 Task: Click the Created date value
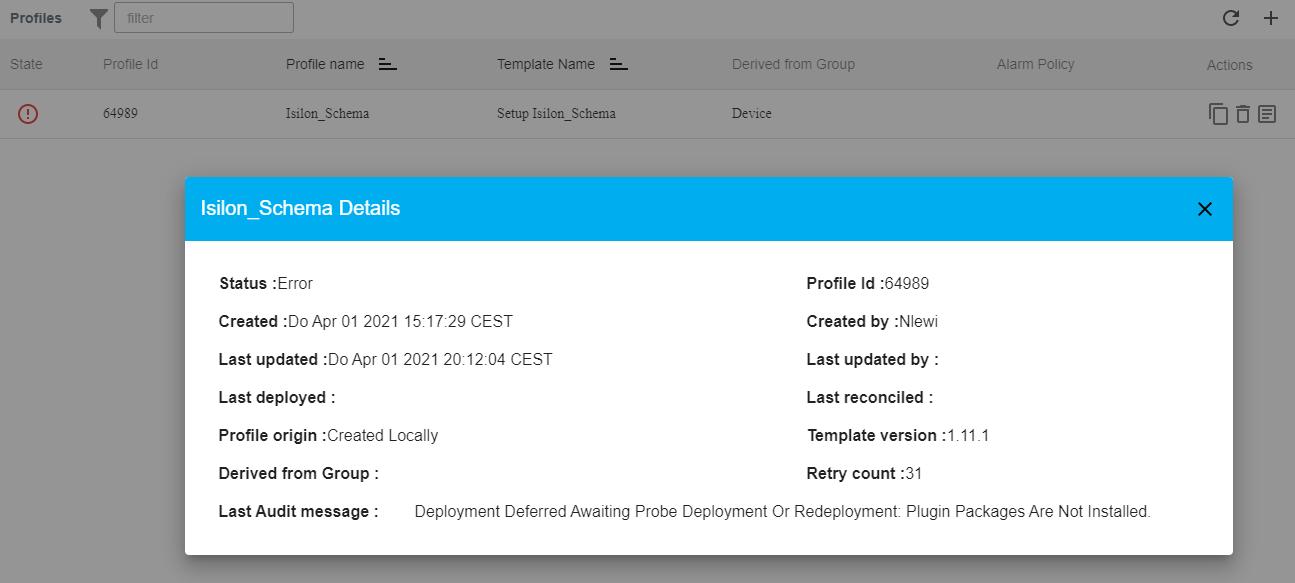coord(400,321)
